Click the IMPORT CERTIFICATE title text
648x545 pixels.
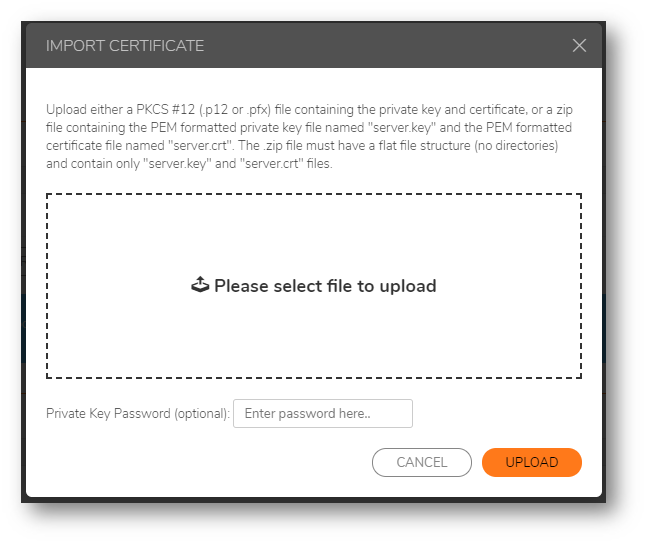125,46
